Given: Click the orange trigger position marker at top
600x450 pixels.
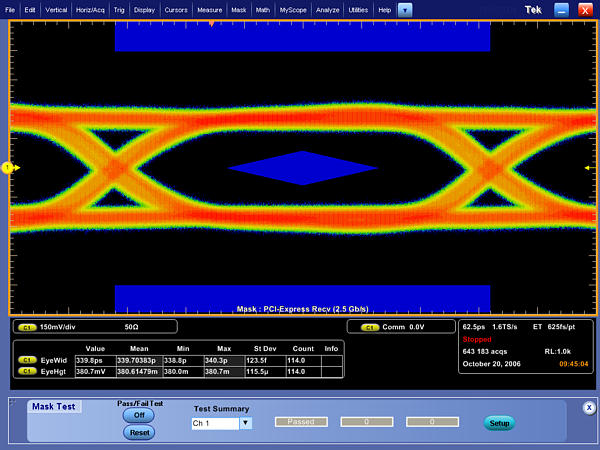Looking at the screenshot, I should [211, 22].
